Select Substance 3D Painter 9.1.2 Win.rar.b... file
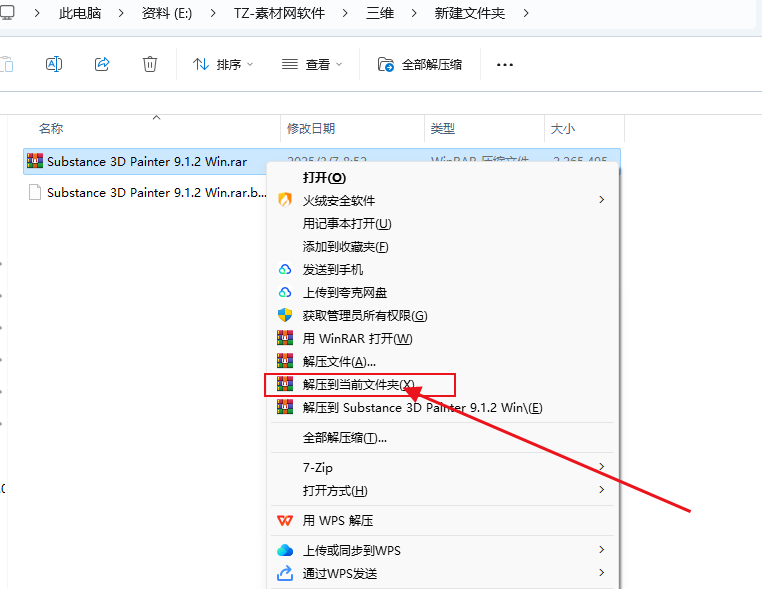The image size is (762, 589). tap(156, 192)
